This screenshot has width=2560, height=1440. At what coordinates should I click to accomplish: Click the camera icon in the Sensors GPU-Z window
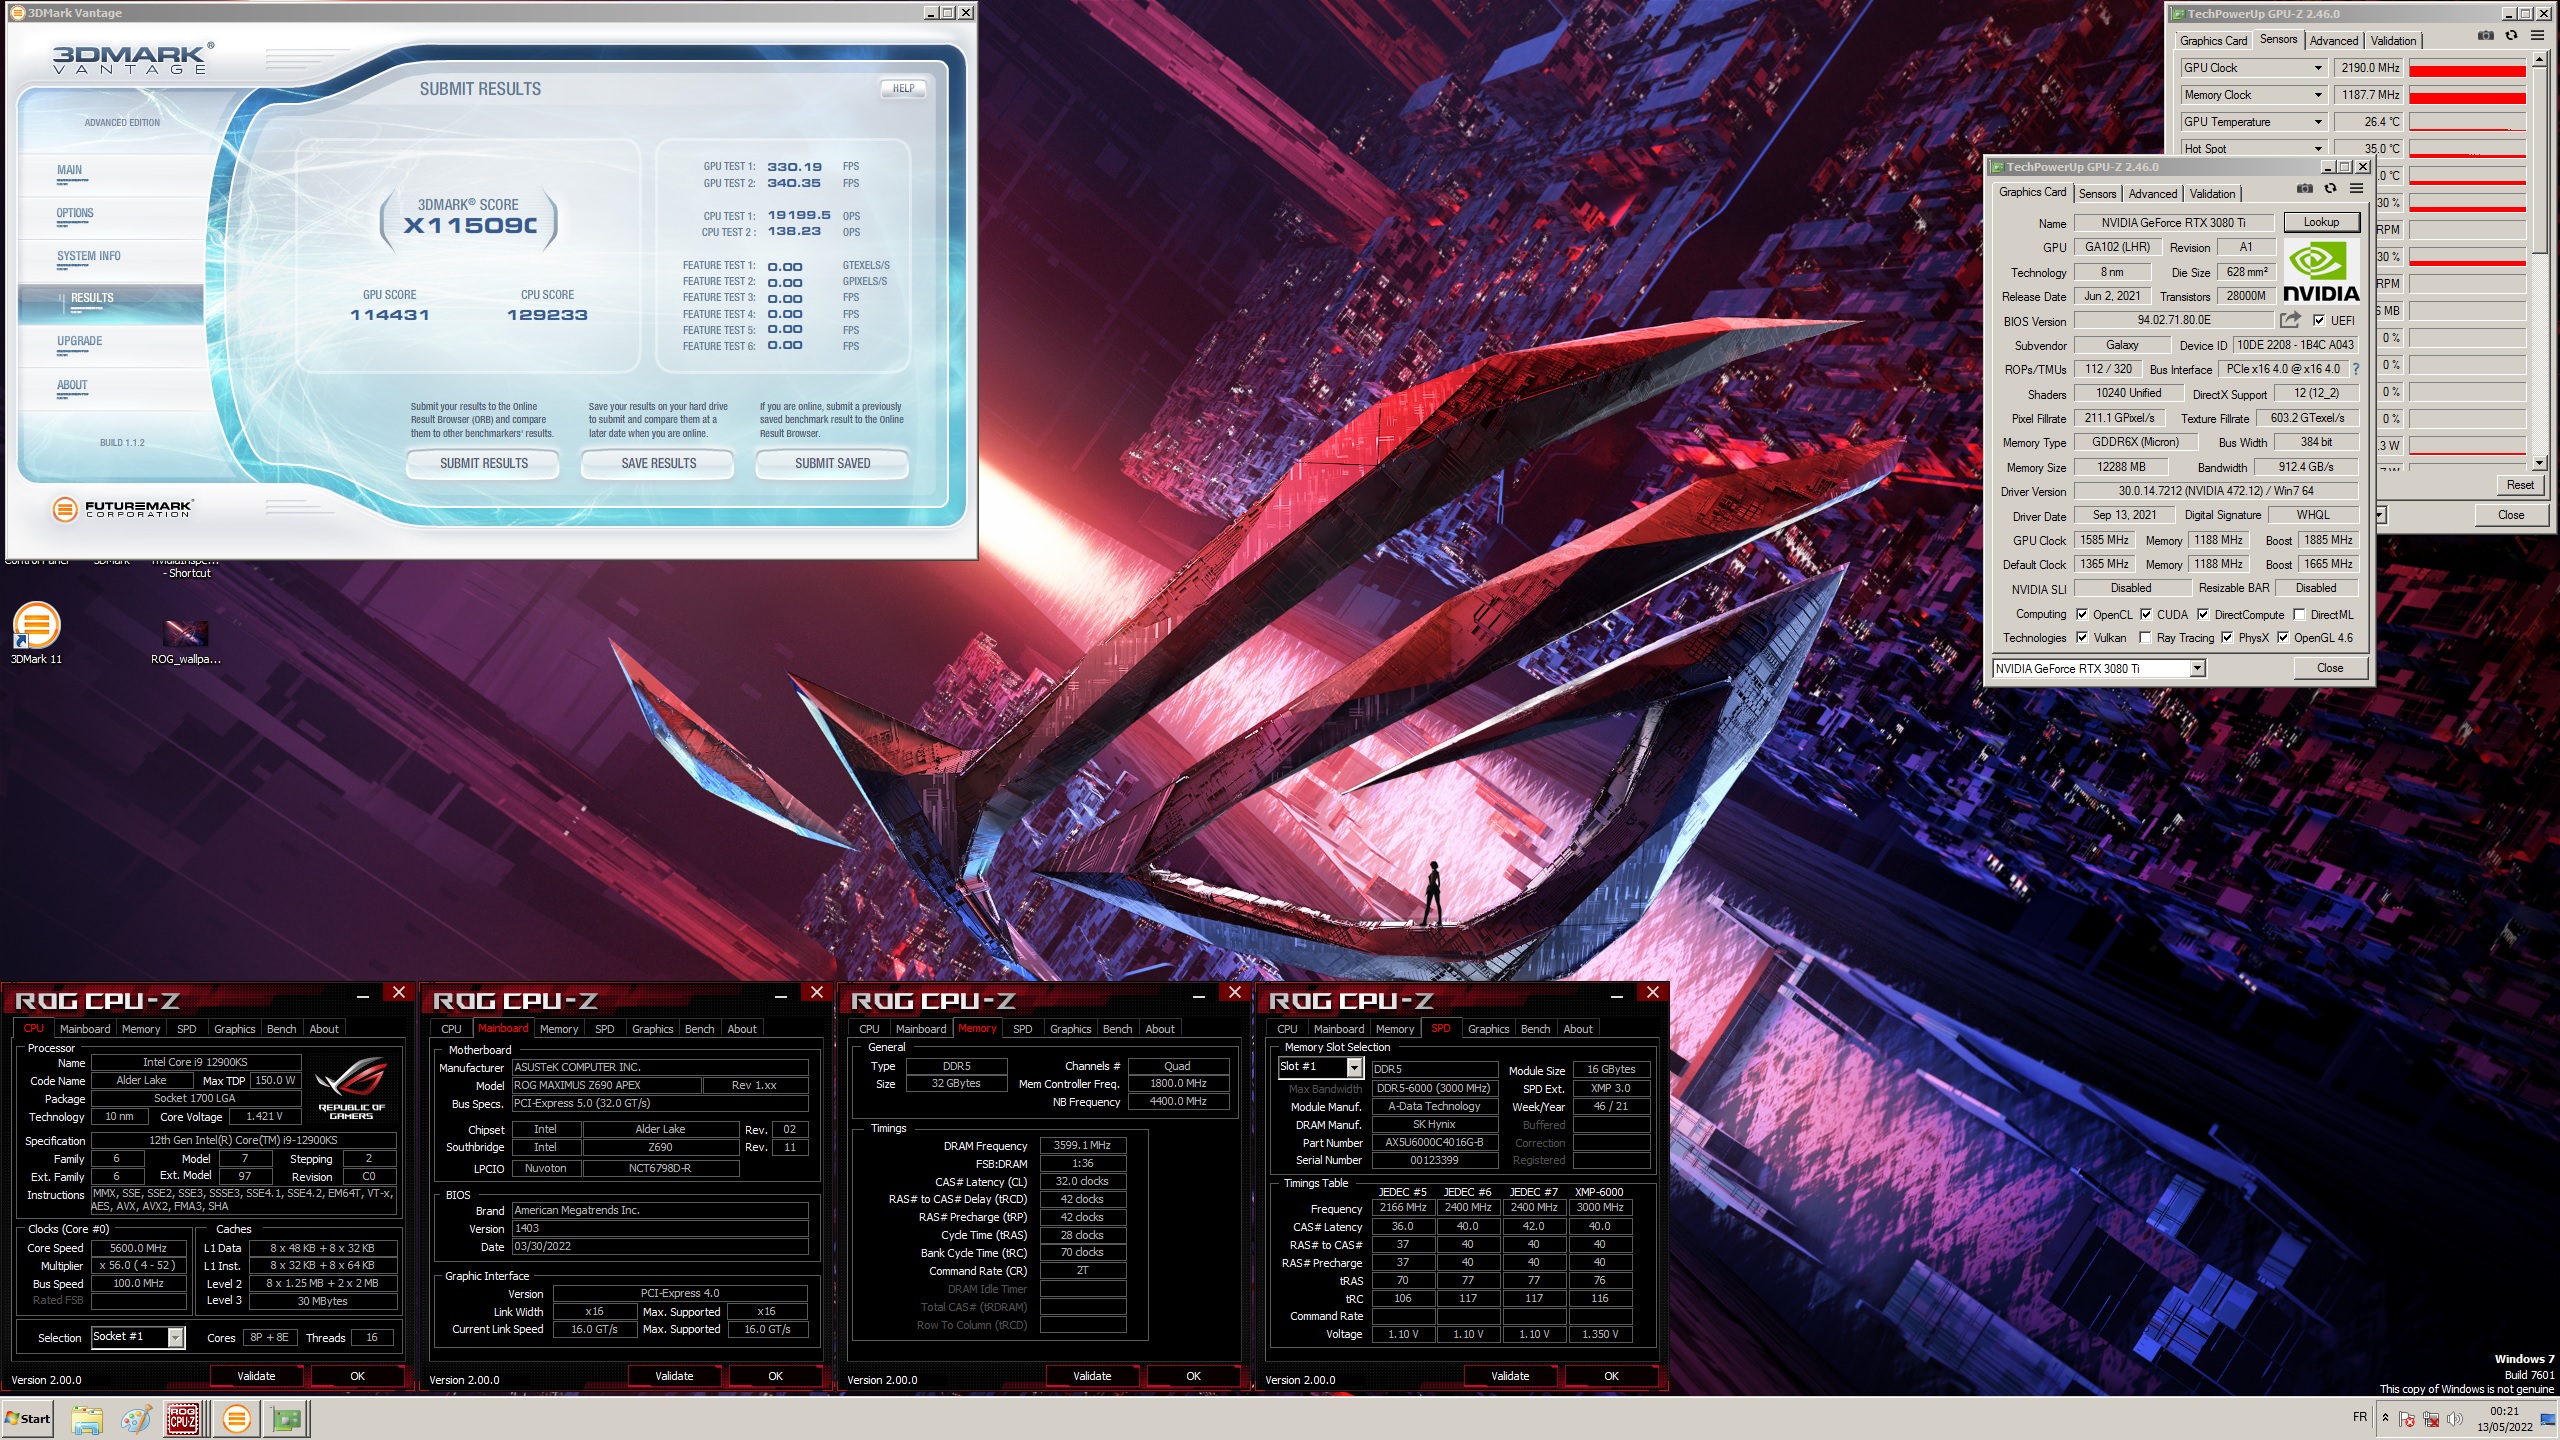tap(2485, 36)
